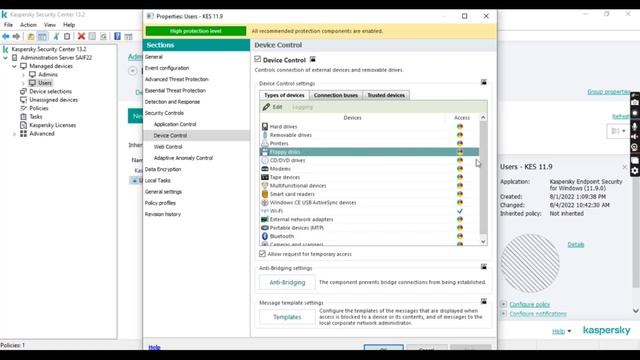The height and width of the screenshot is (360, 640).
Task: Select the Types of devices tab
Action: (284, 95)
